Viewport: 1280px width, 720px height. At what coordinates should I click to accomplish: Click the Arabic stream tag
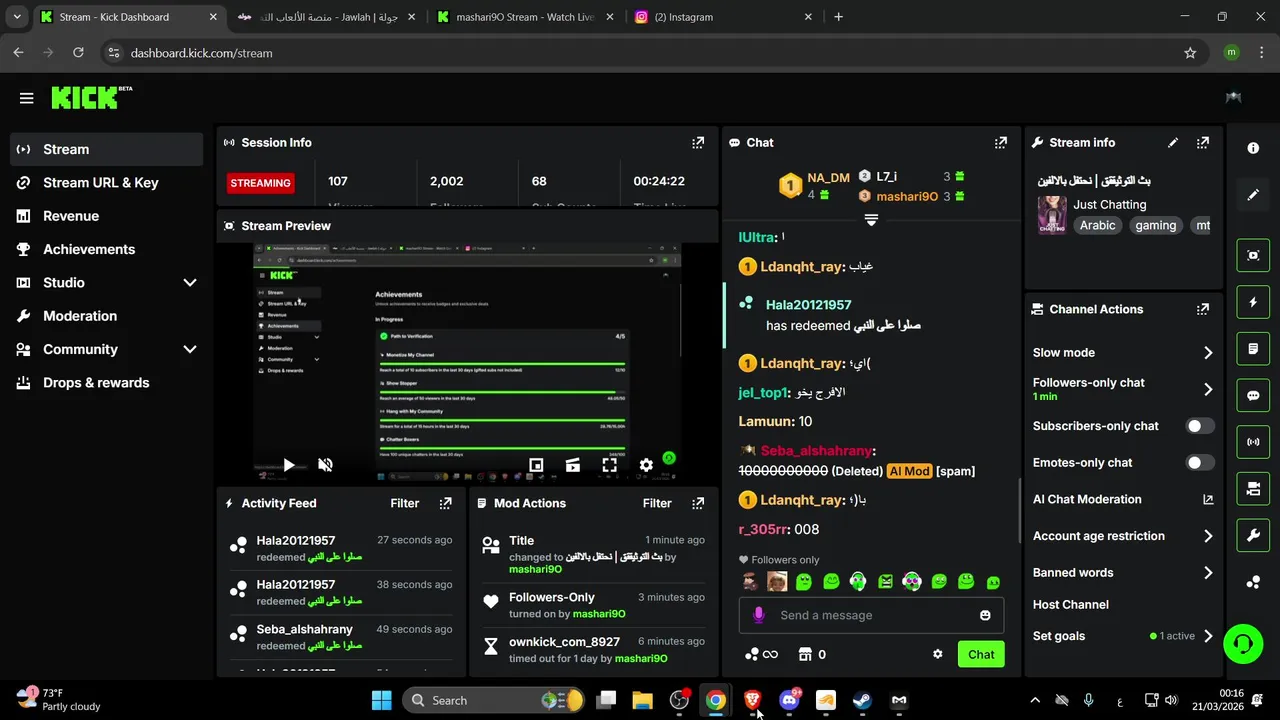(1097, 226)
